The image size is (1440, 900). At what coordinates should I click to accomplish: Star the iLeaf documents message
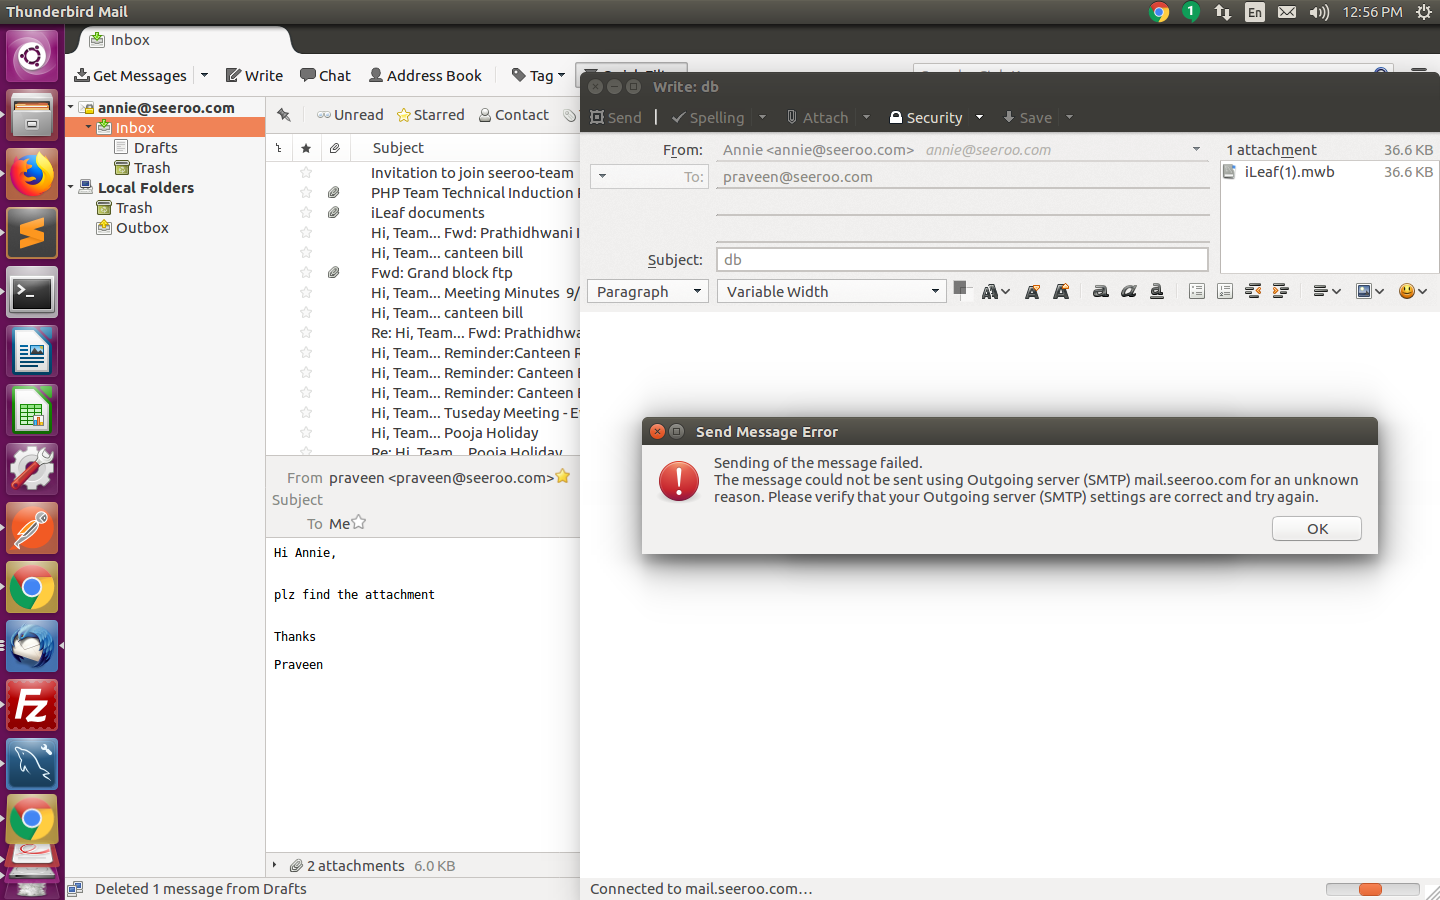point(306,212)
